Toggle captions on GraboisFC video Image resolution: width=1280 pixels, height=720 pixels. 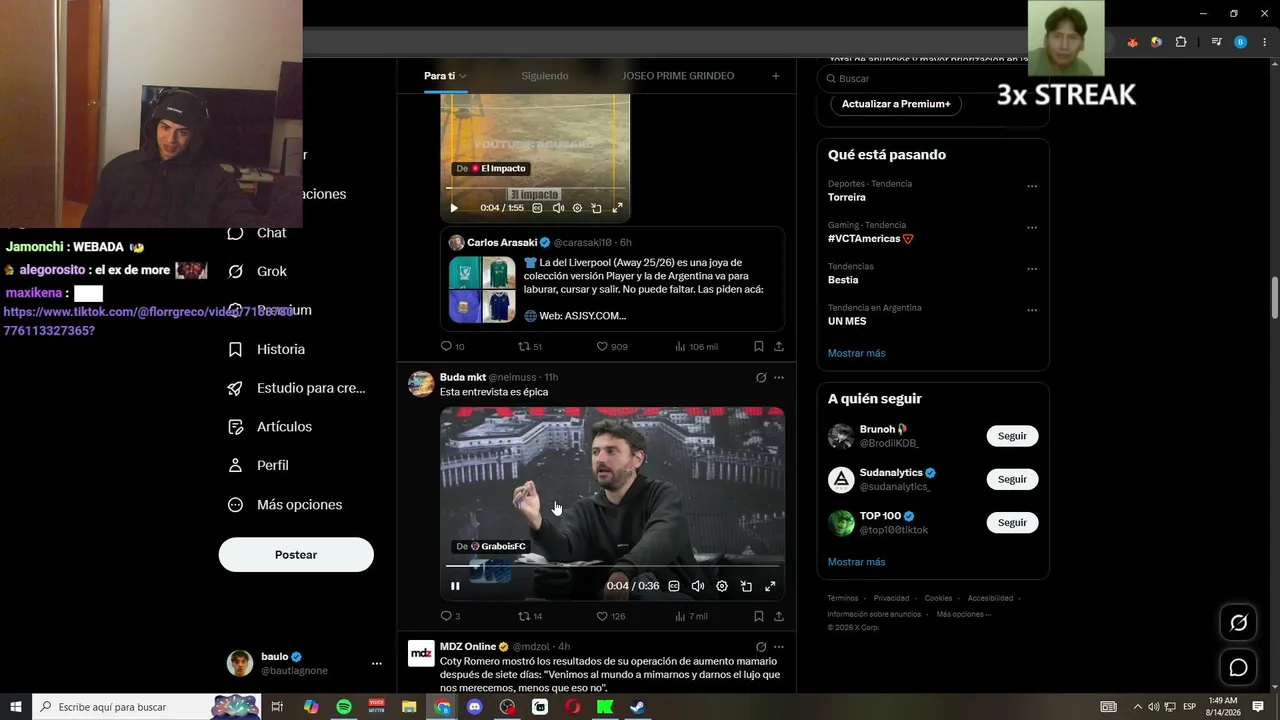(x=674, y=586)
